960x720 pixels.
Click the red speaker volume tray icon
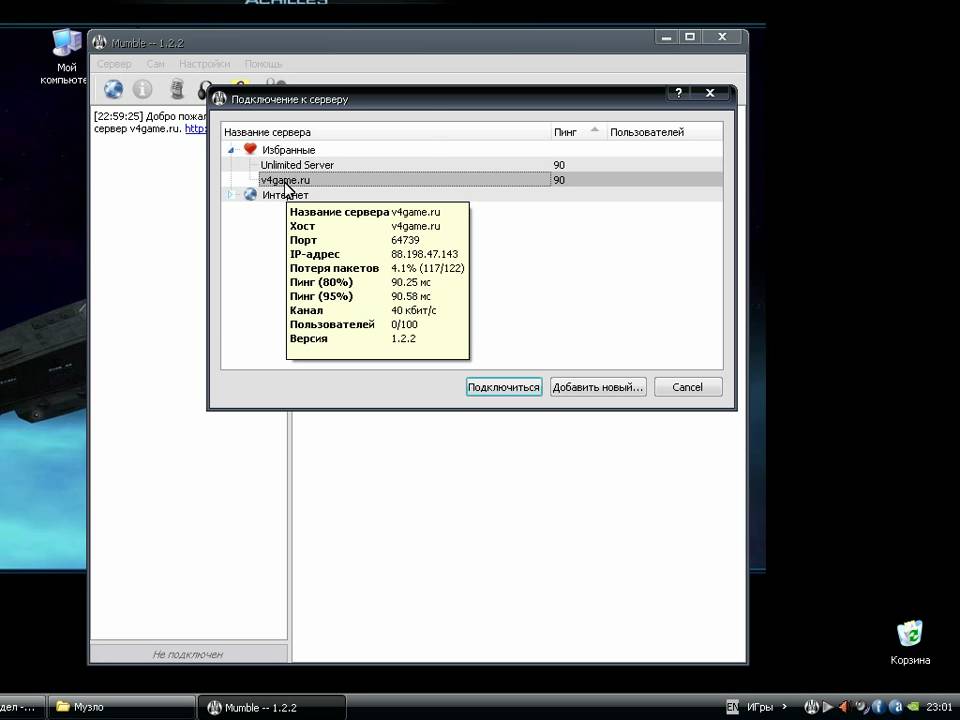coord(844,707)
